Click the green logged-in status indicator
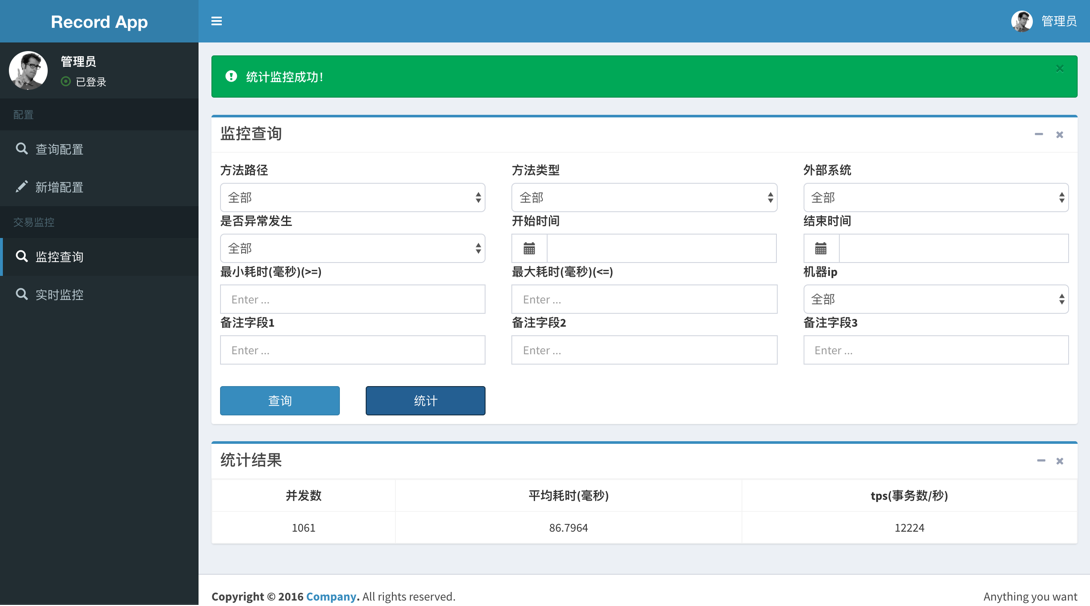Image resolution: width=1090 pixels, height=606 pixels. pos(65,81)
